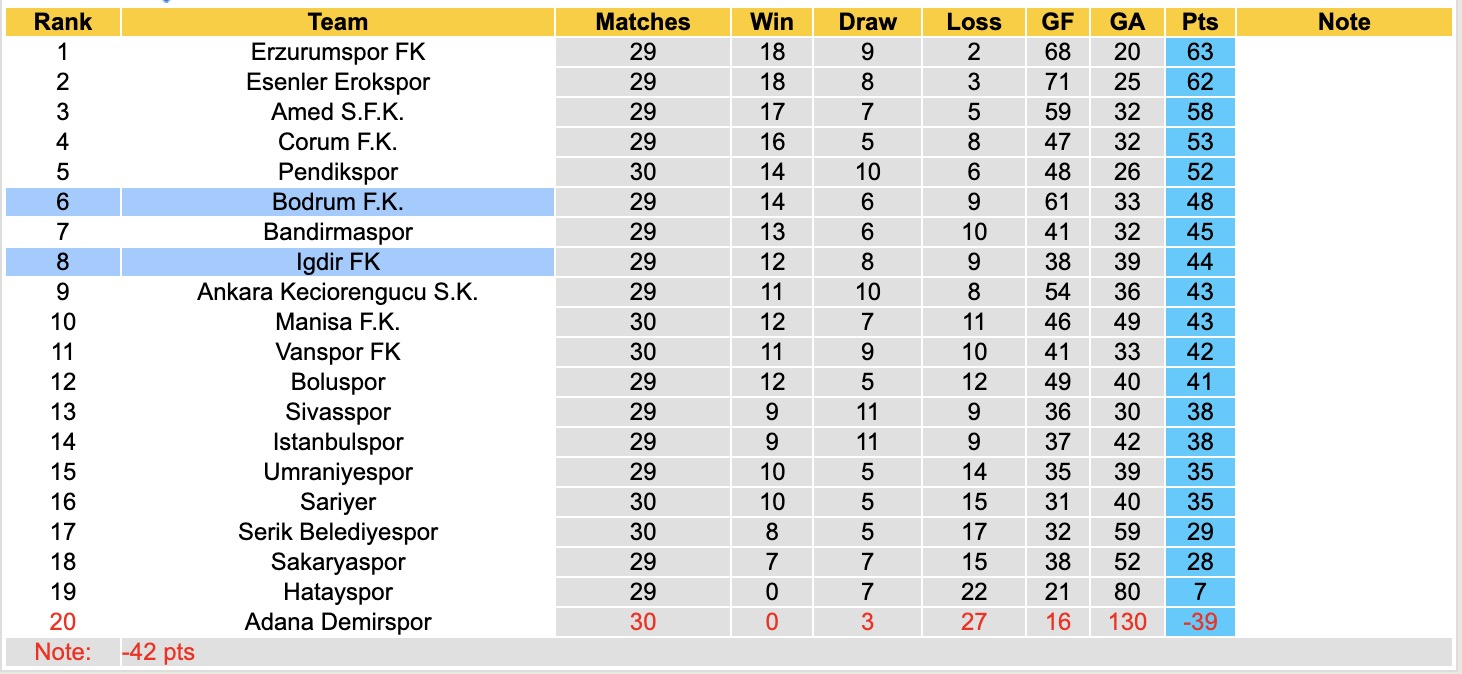Viewport: 1462px width, 674px height.
Task: Click the Win column header
Action: pos(772,22)
